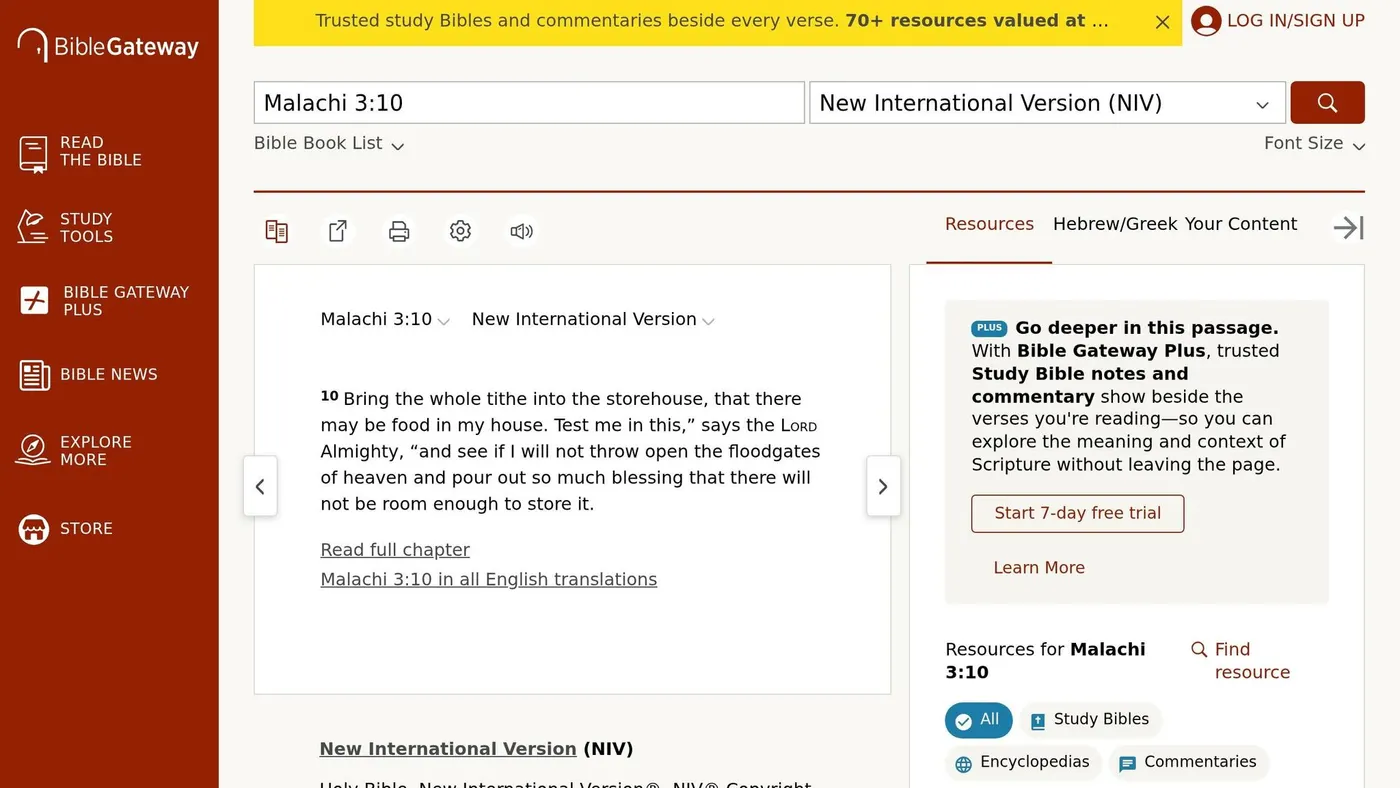Go to previous verse arrow

[x=260, y=486]
